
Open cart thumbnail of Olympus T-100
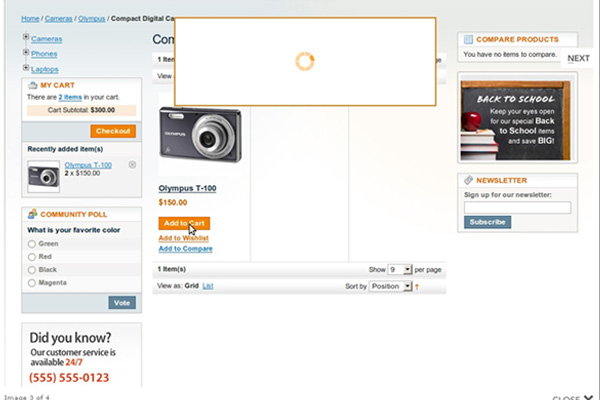(44, 176)
